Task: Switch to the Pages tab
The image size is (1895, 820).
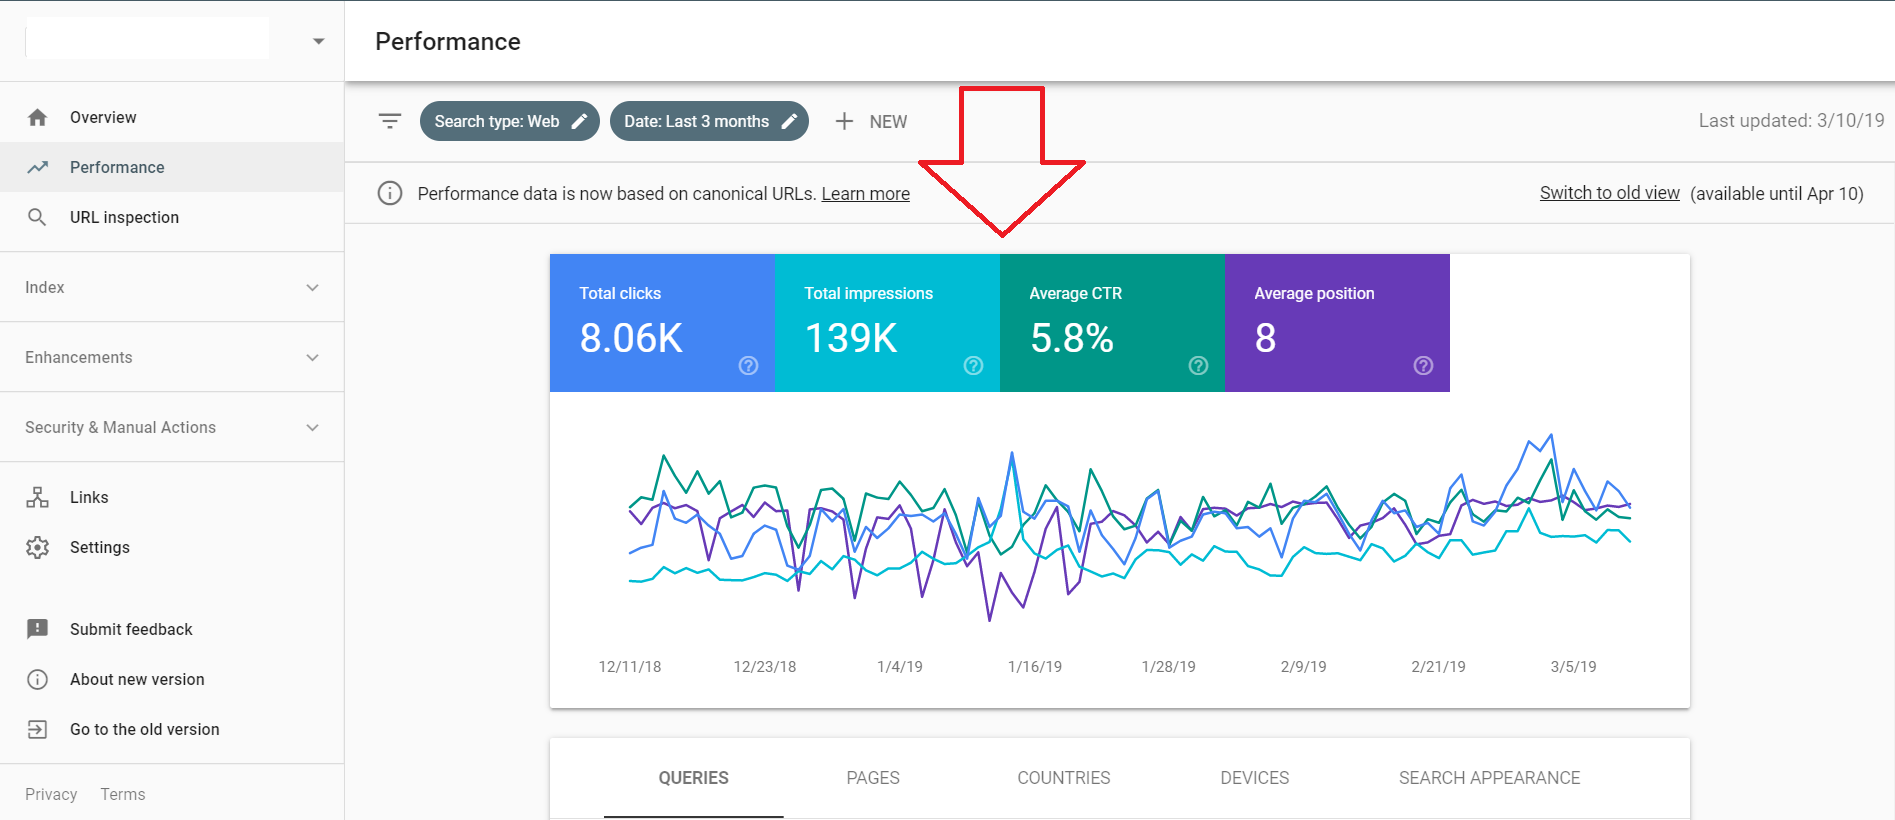Action: pos(872,778)
